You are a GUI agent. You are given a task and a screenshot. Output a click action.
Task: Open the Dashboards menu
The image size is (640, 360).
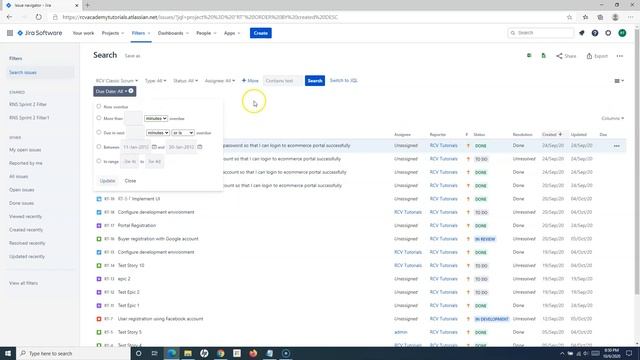click(x=173, y=33)
